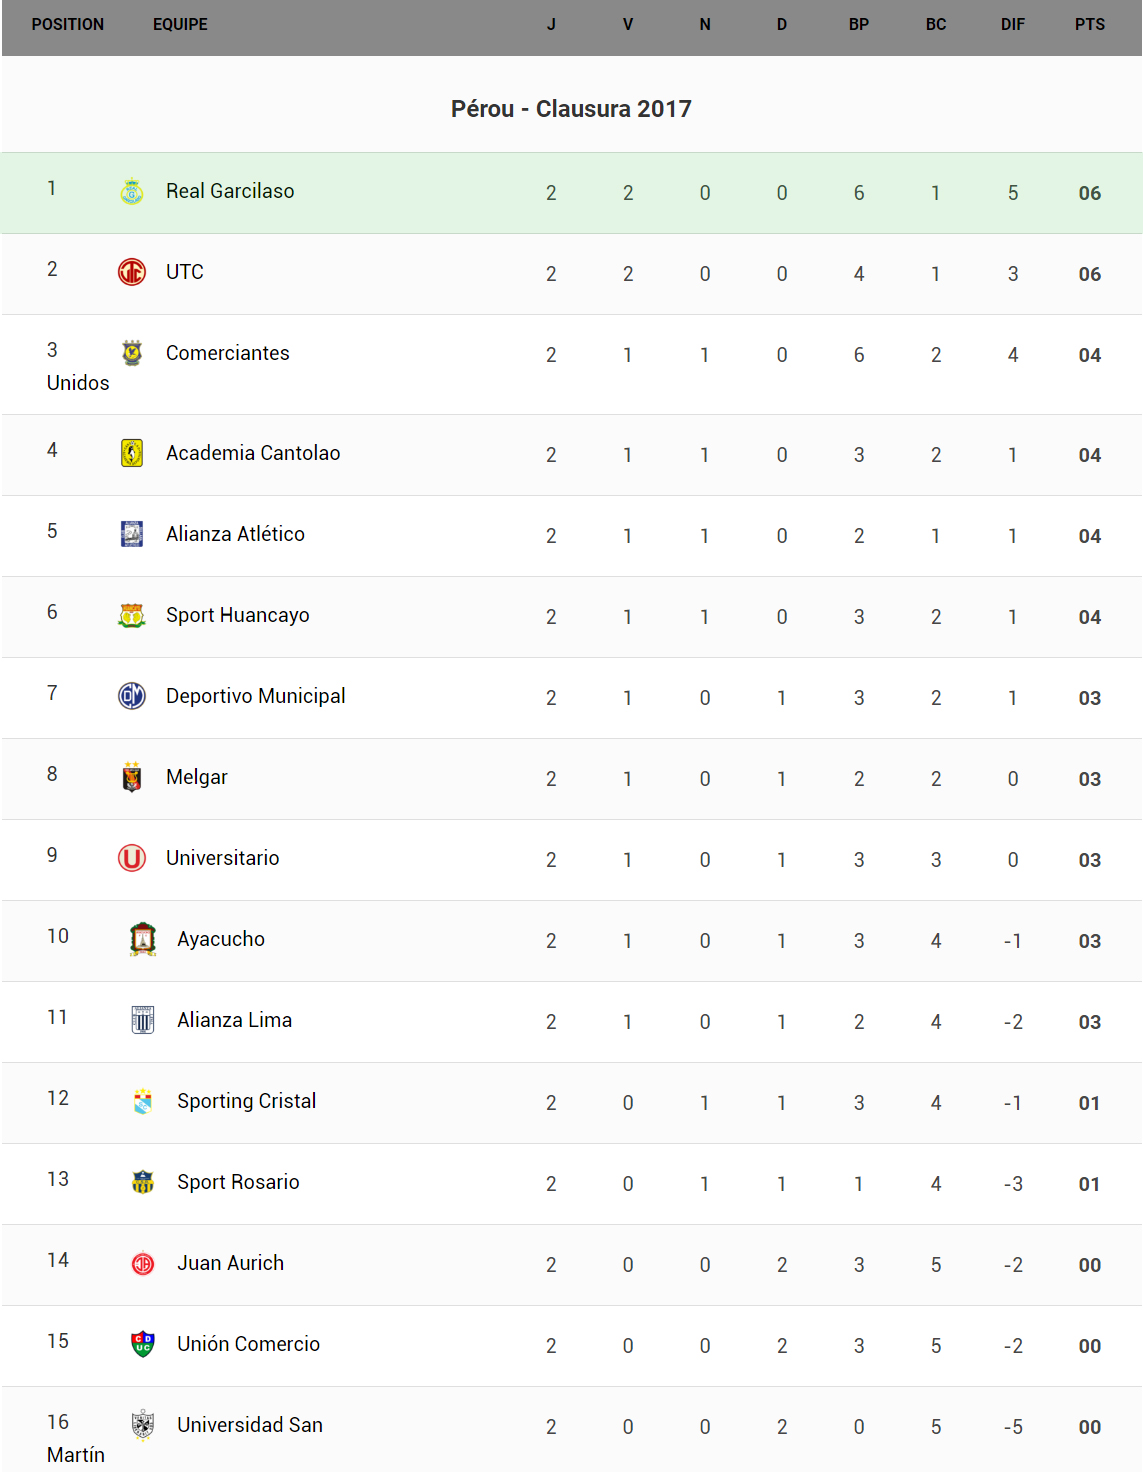Click the UTC club logo
This screenshot has width=1143, height=1472.
tap(132, 272)
